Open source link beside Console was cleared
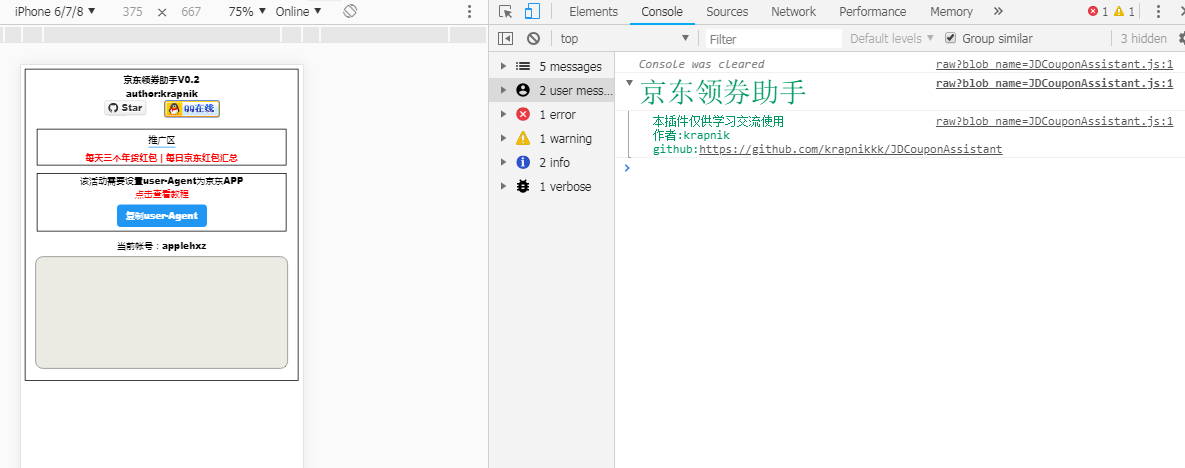The width and height of the screenshot is (1185, 468). tap(1054, 64)
